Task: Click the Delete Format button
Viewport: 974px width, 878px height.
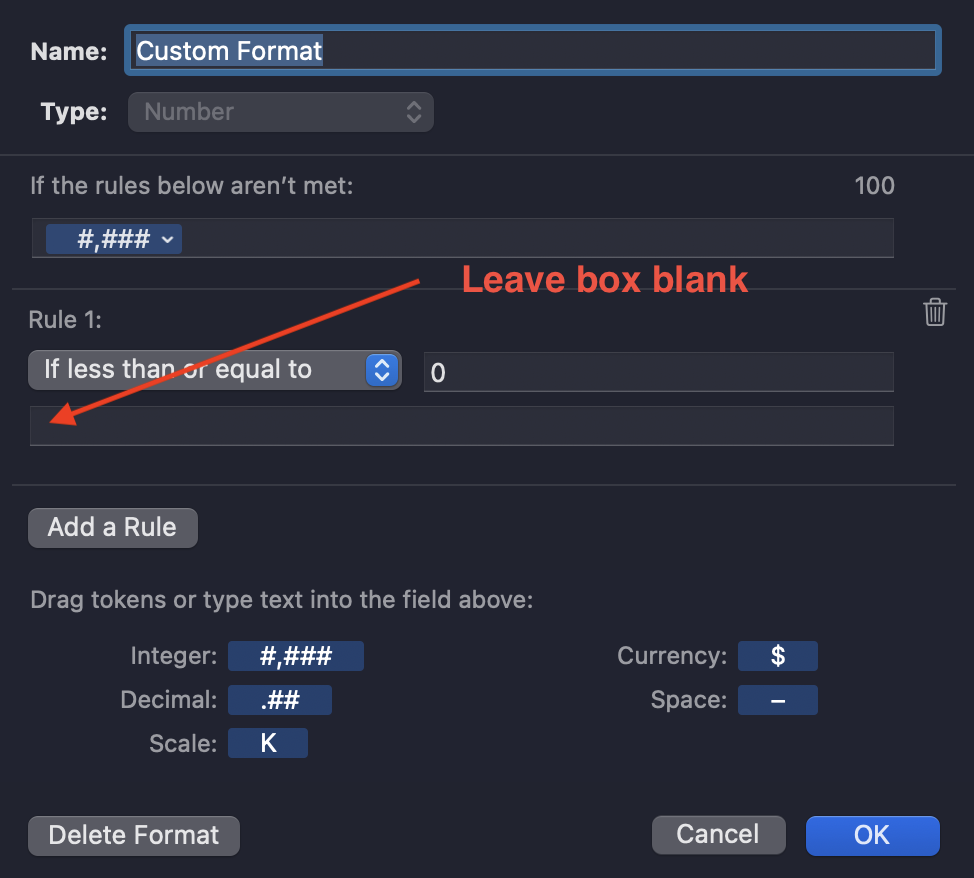Action: pyautogui.click(x=134, y=835)
